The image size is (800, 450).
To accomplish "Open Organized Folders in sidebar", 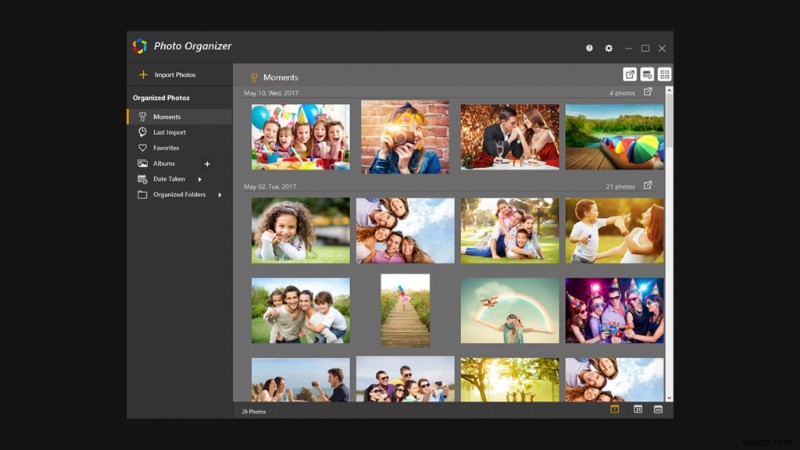I will point(180,194).
